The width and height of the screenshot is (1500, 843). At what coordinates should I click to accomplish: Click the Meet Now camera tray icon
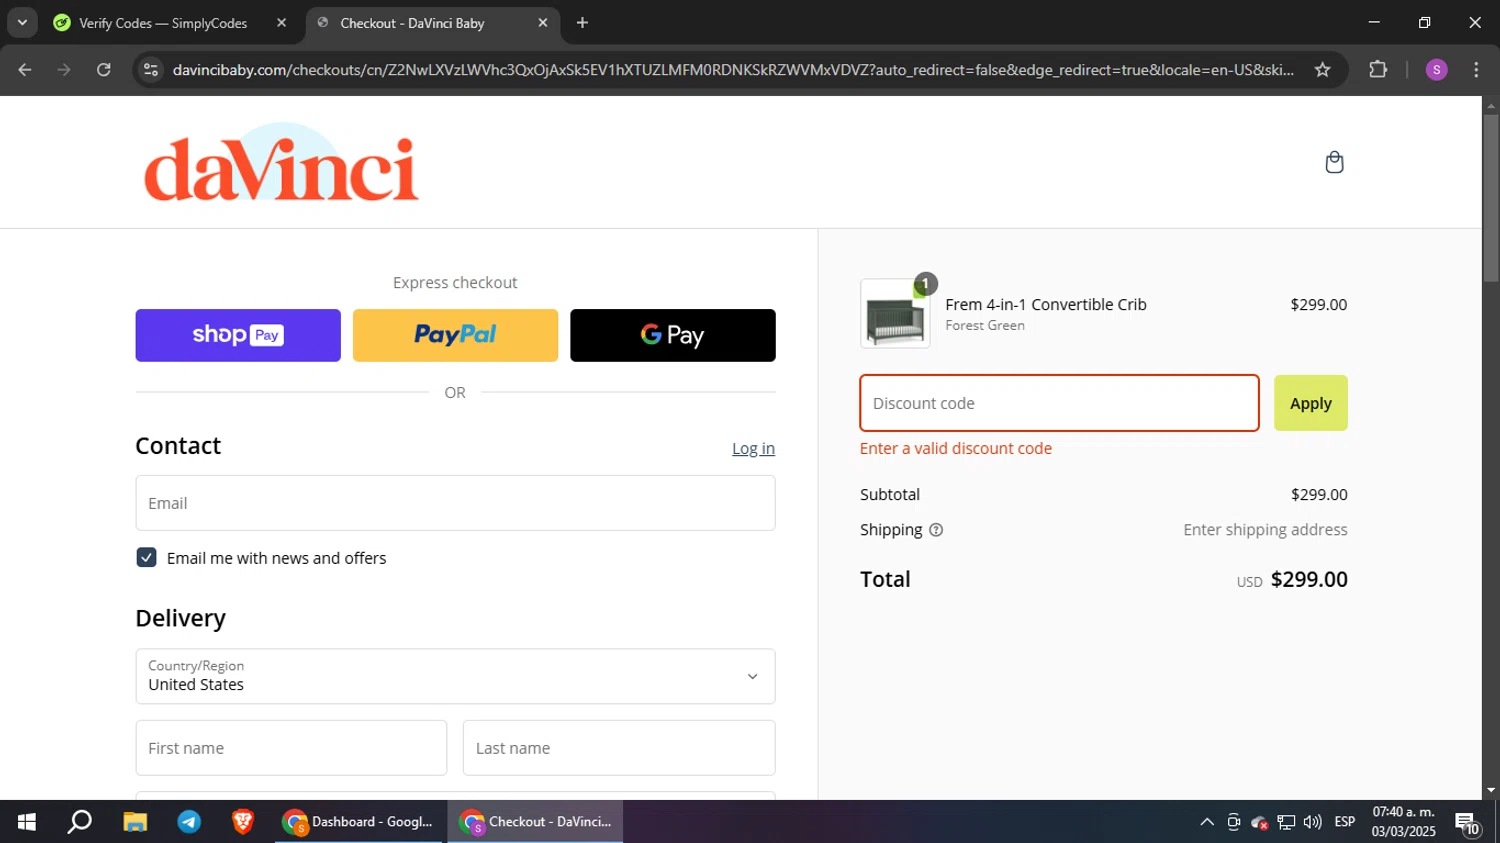(1233, 822)
